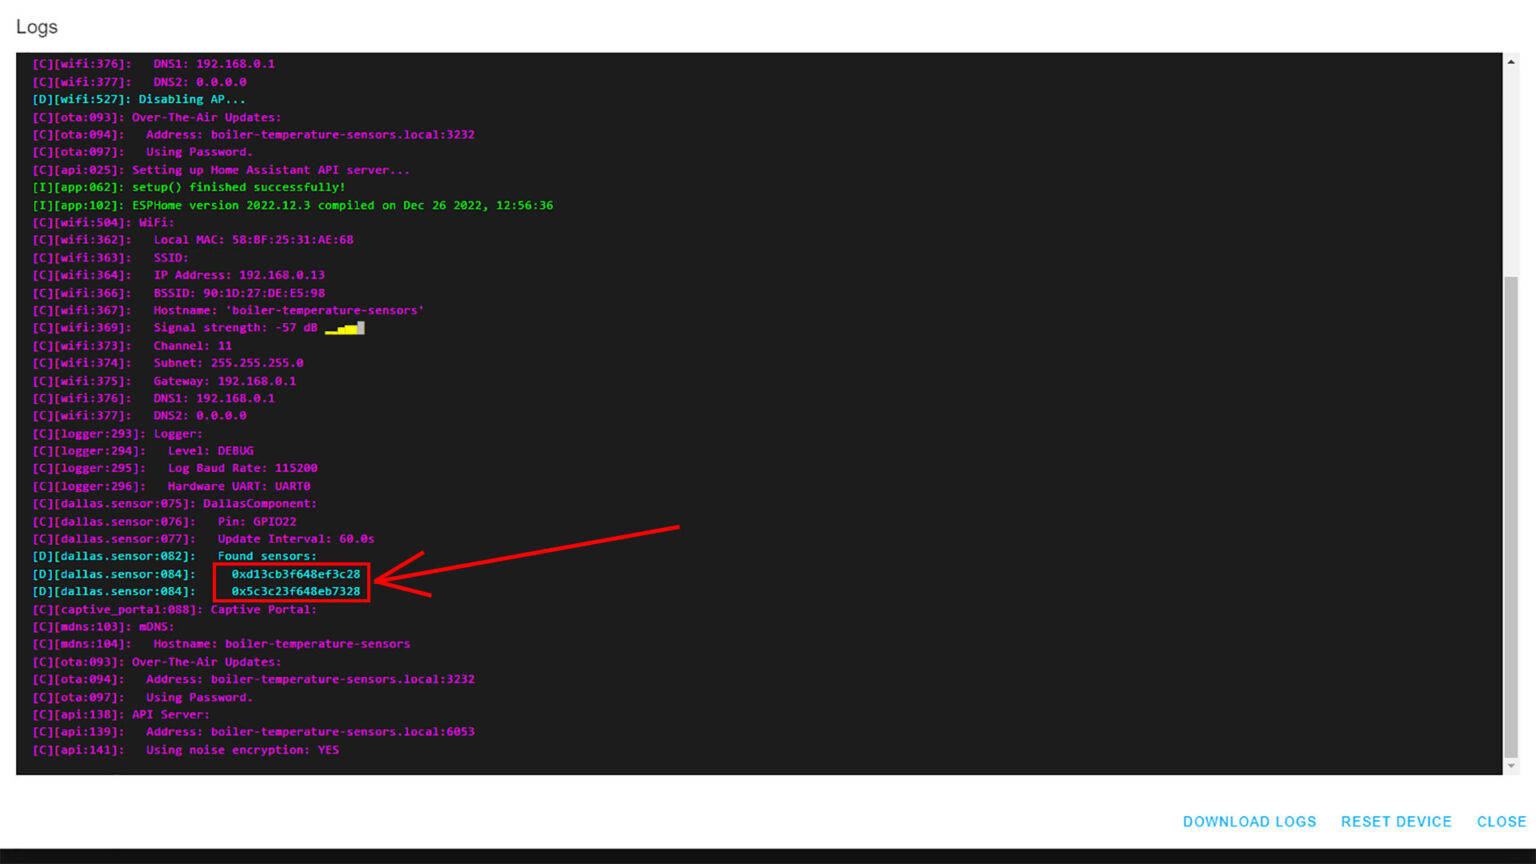Click the 'Found sensors:' log line

(x=266, y=556)
